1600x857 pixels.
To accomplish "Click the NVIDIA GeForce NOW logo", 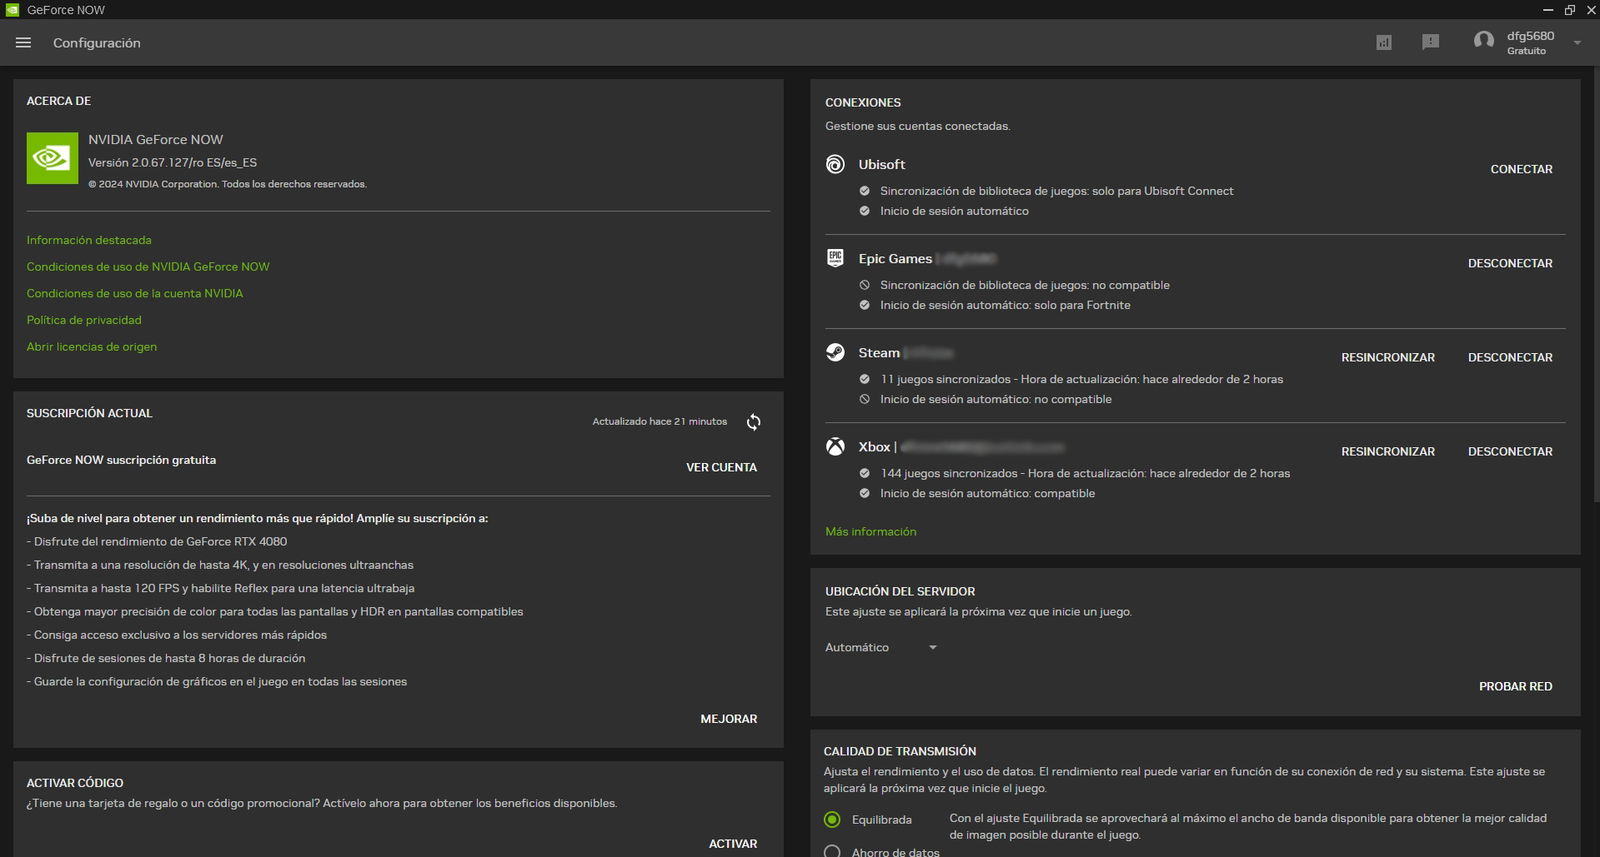I will point(52,158).
